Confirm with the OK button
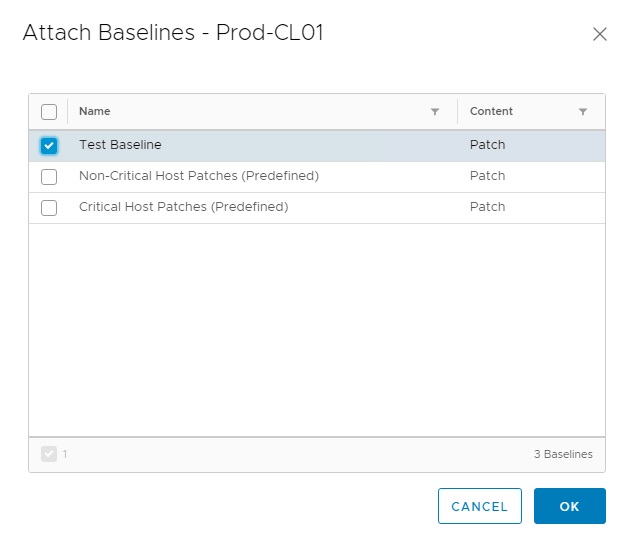The image size is (634, 547). (569, 506)
